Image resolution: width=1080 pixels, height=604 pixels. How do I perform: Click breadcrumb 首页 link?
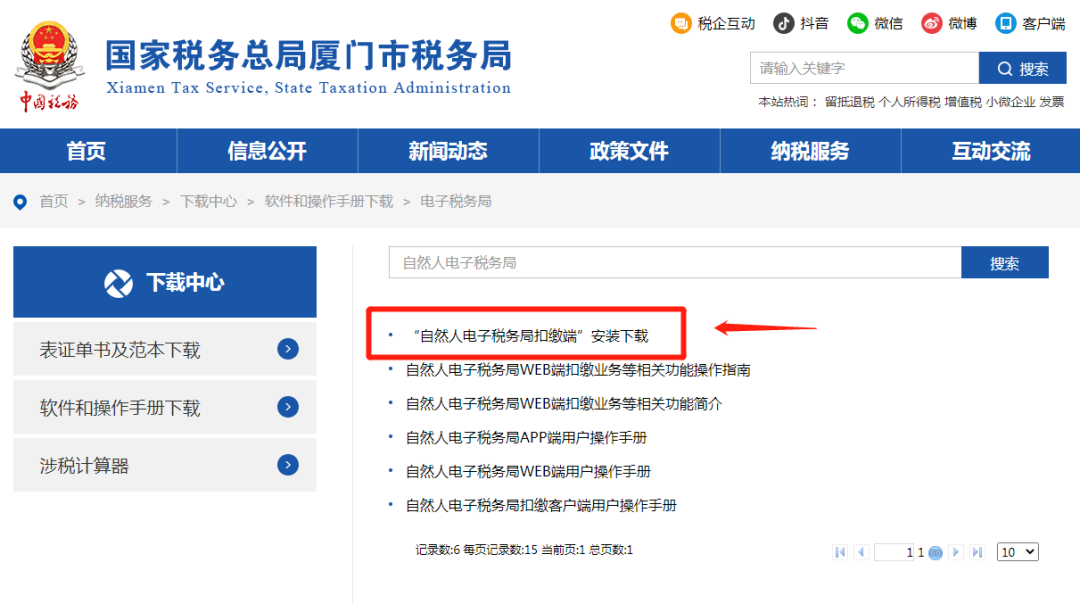click(54, 201)
